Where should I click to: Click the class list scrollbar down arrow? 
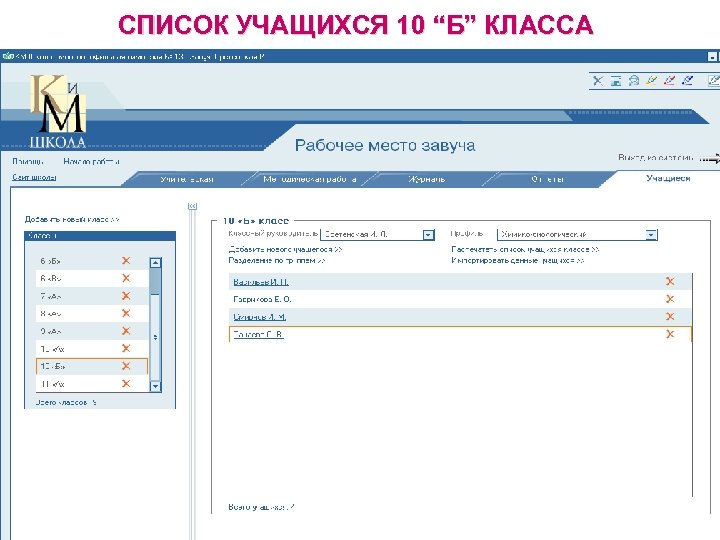tap(155, 386)
